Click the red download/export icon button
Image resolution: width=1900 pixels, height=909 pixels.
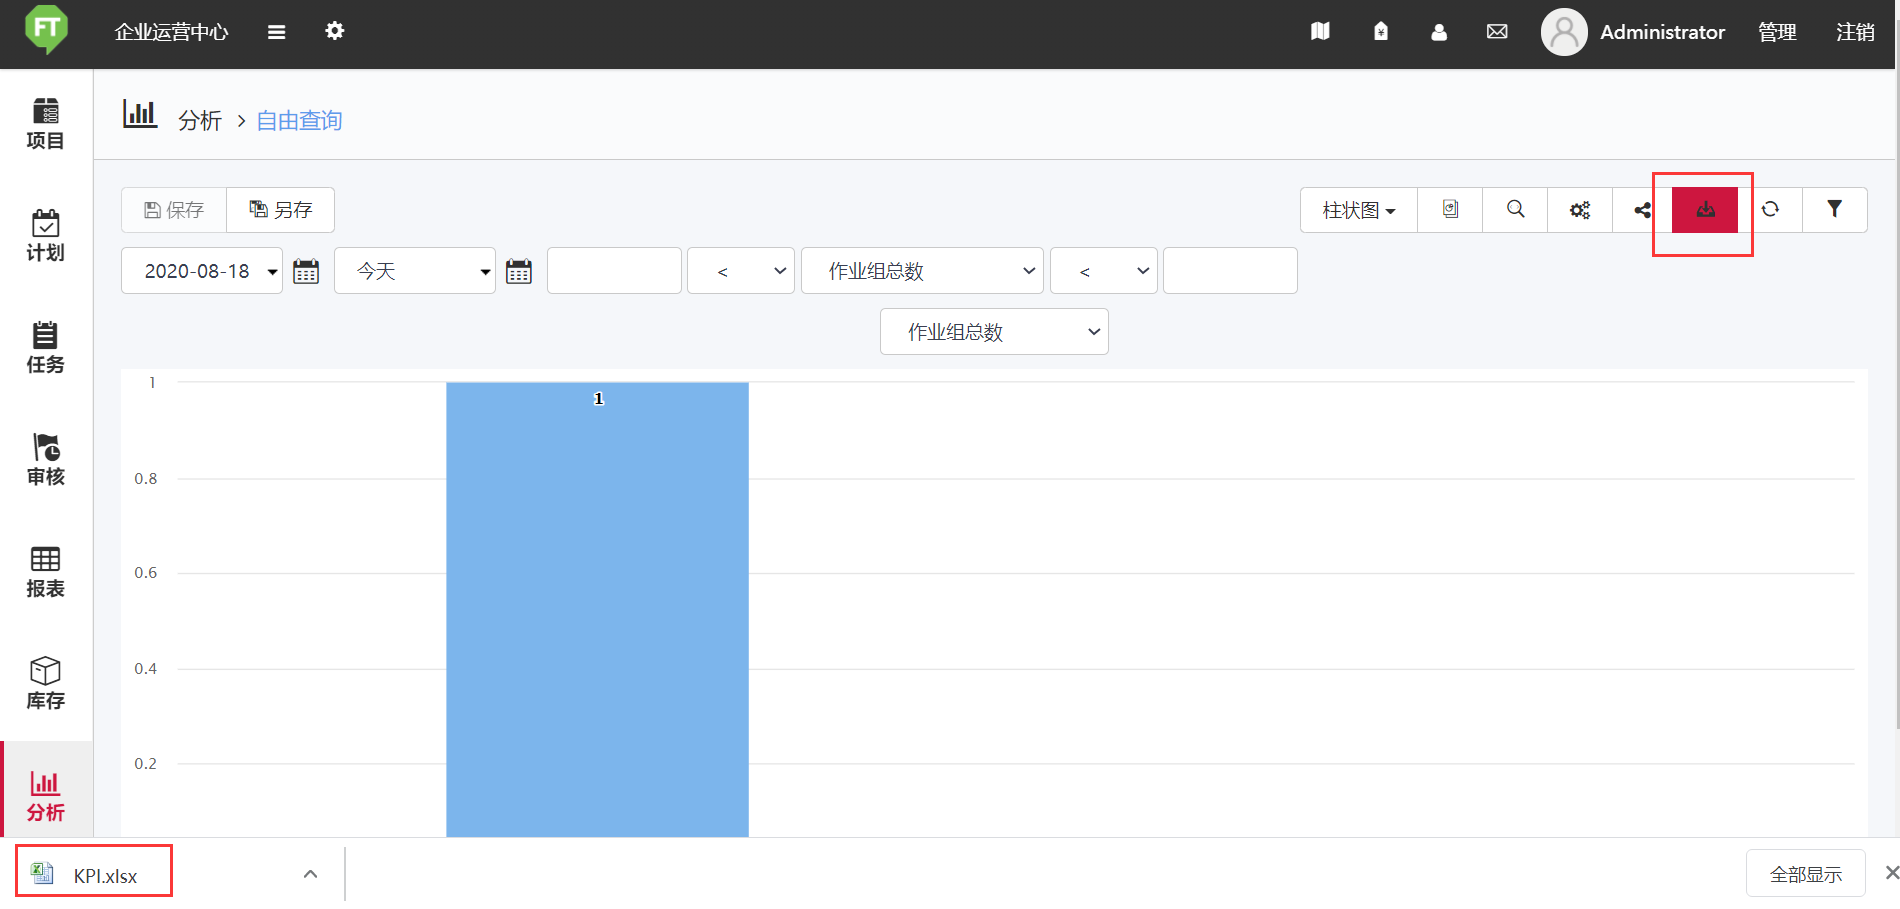(1705, 210)
